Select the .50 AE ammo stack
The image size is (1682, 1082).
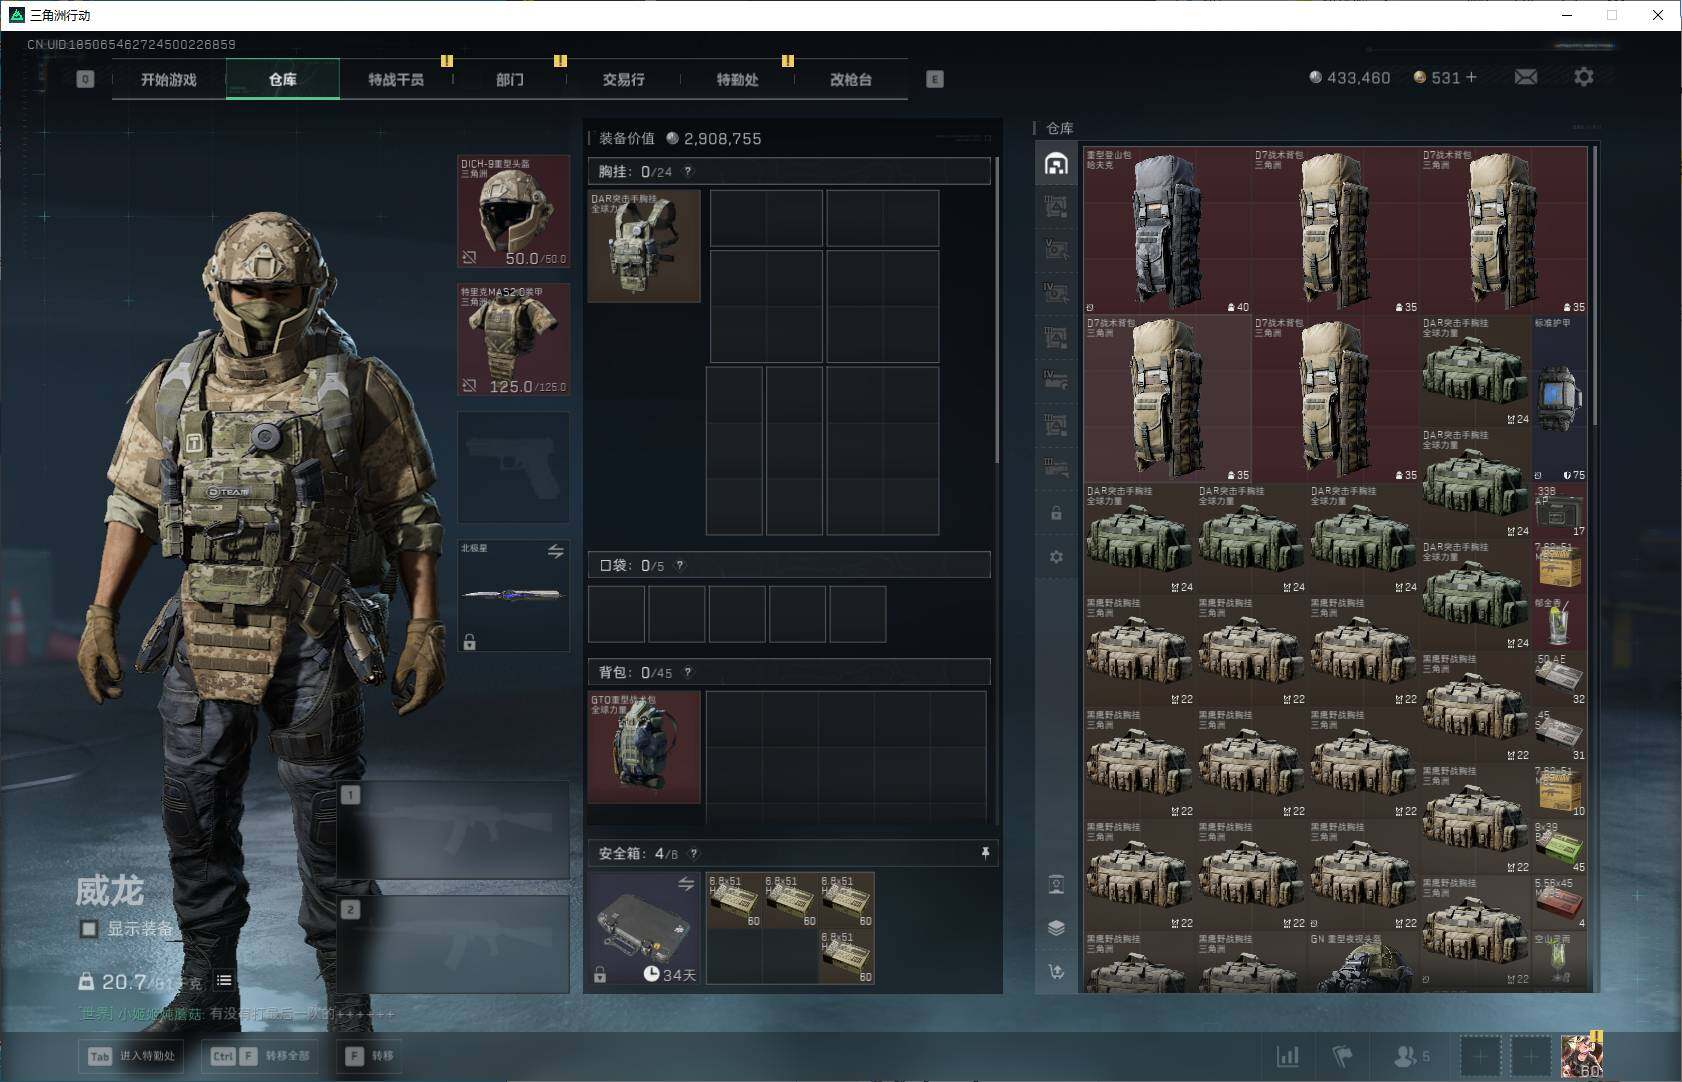click(1559, 678)
